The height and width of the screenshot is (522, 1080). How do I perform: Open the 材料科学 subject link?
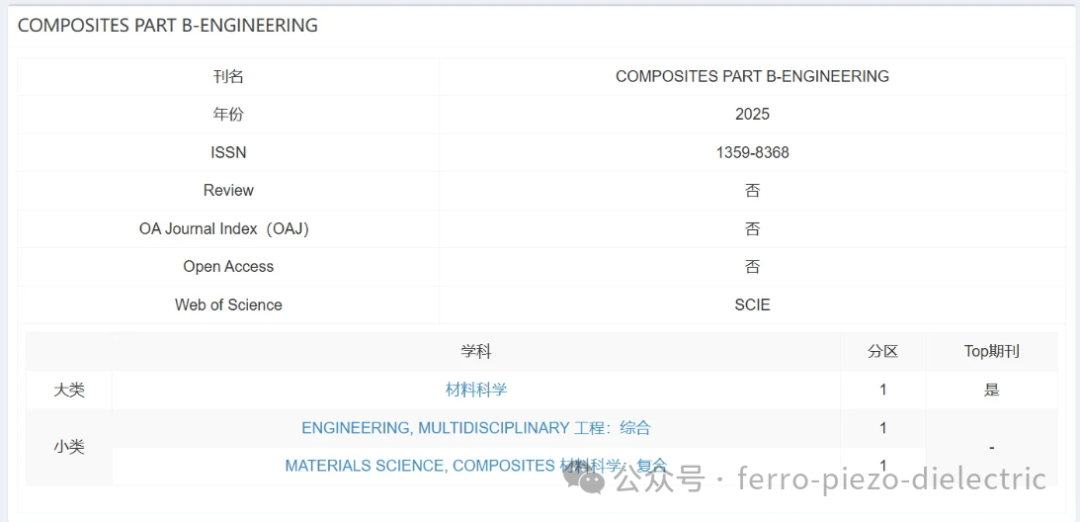476,390
